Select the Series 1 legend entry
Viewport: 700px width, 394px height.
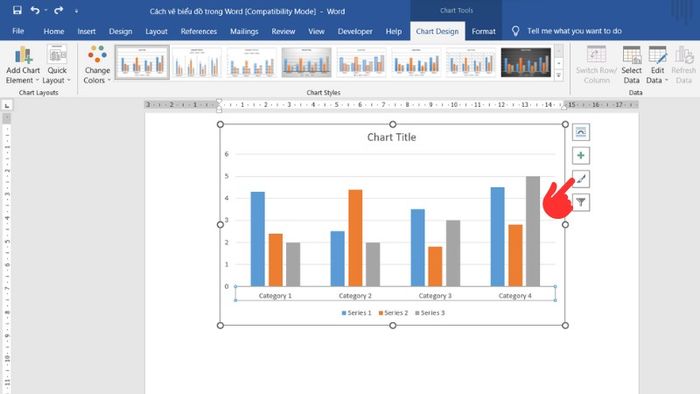(x=356, y=313)
